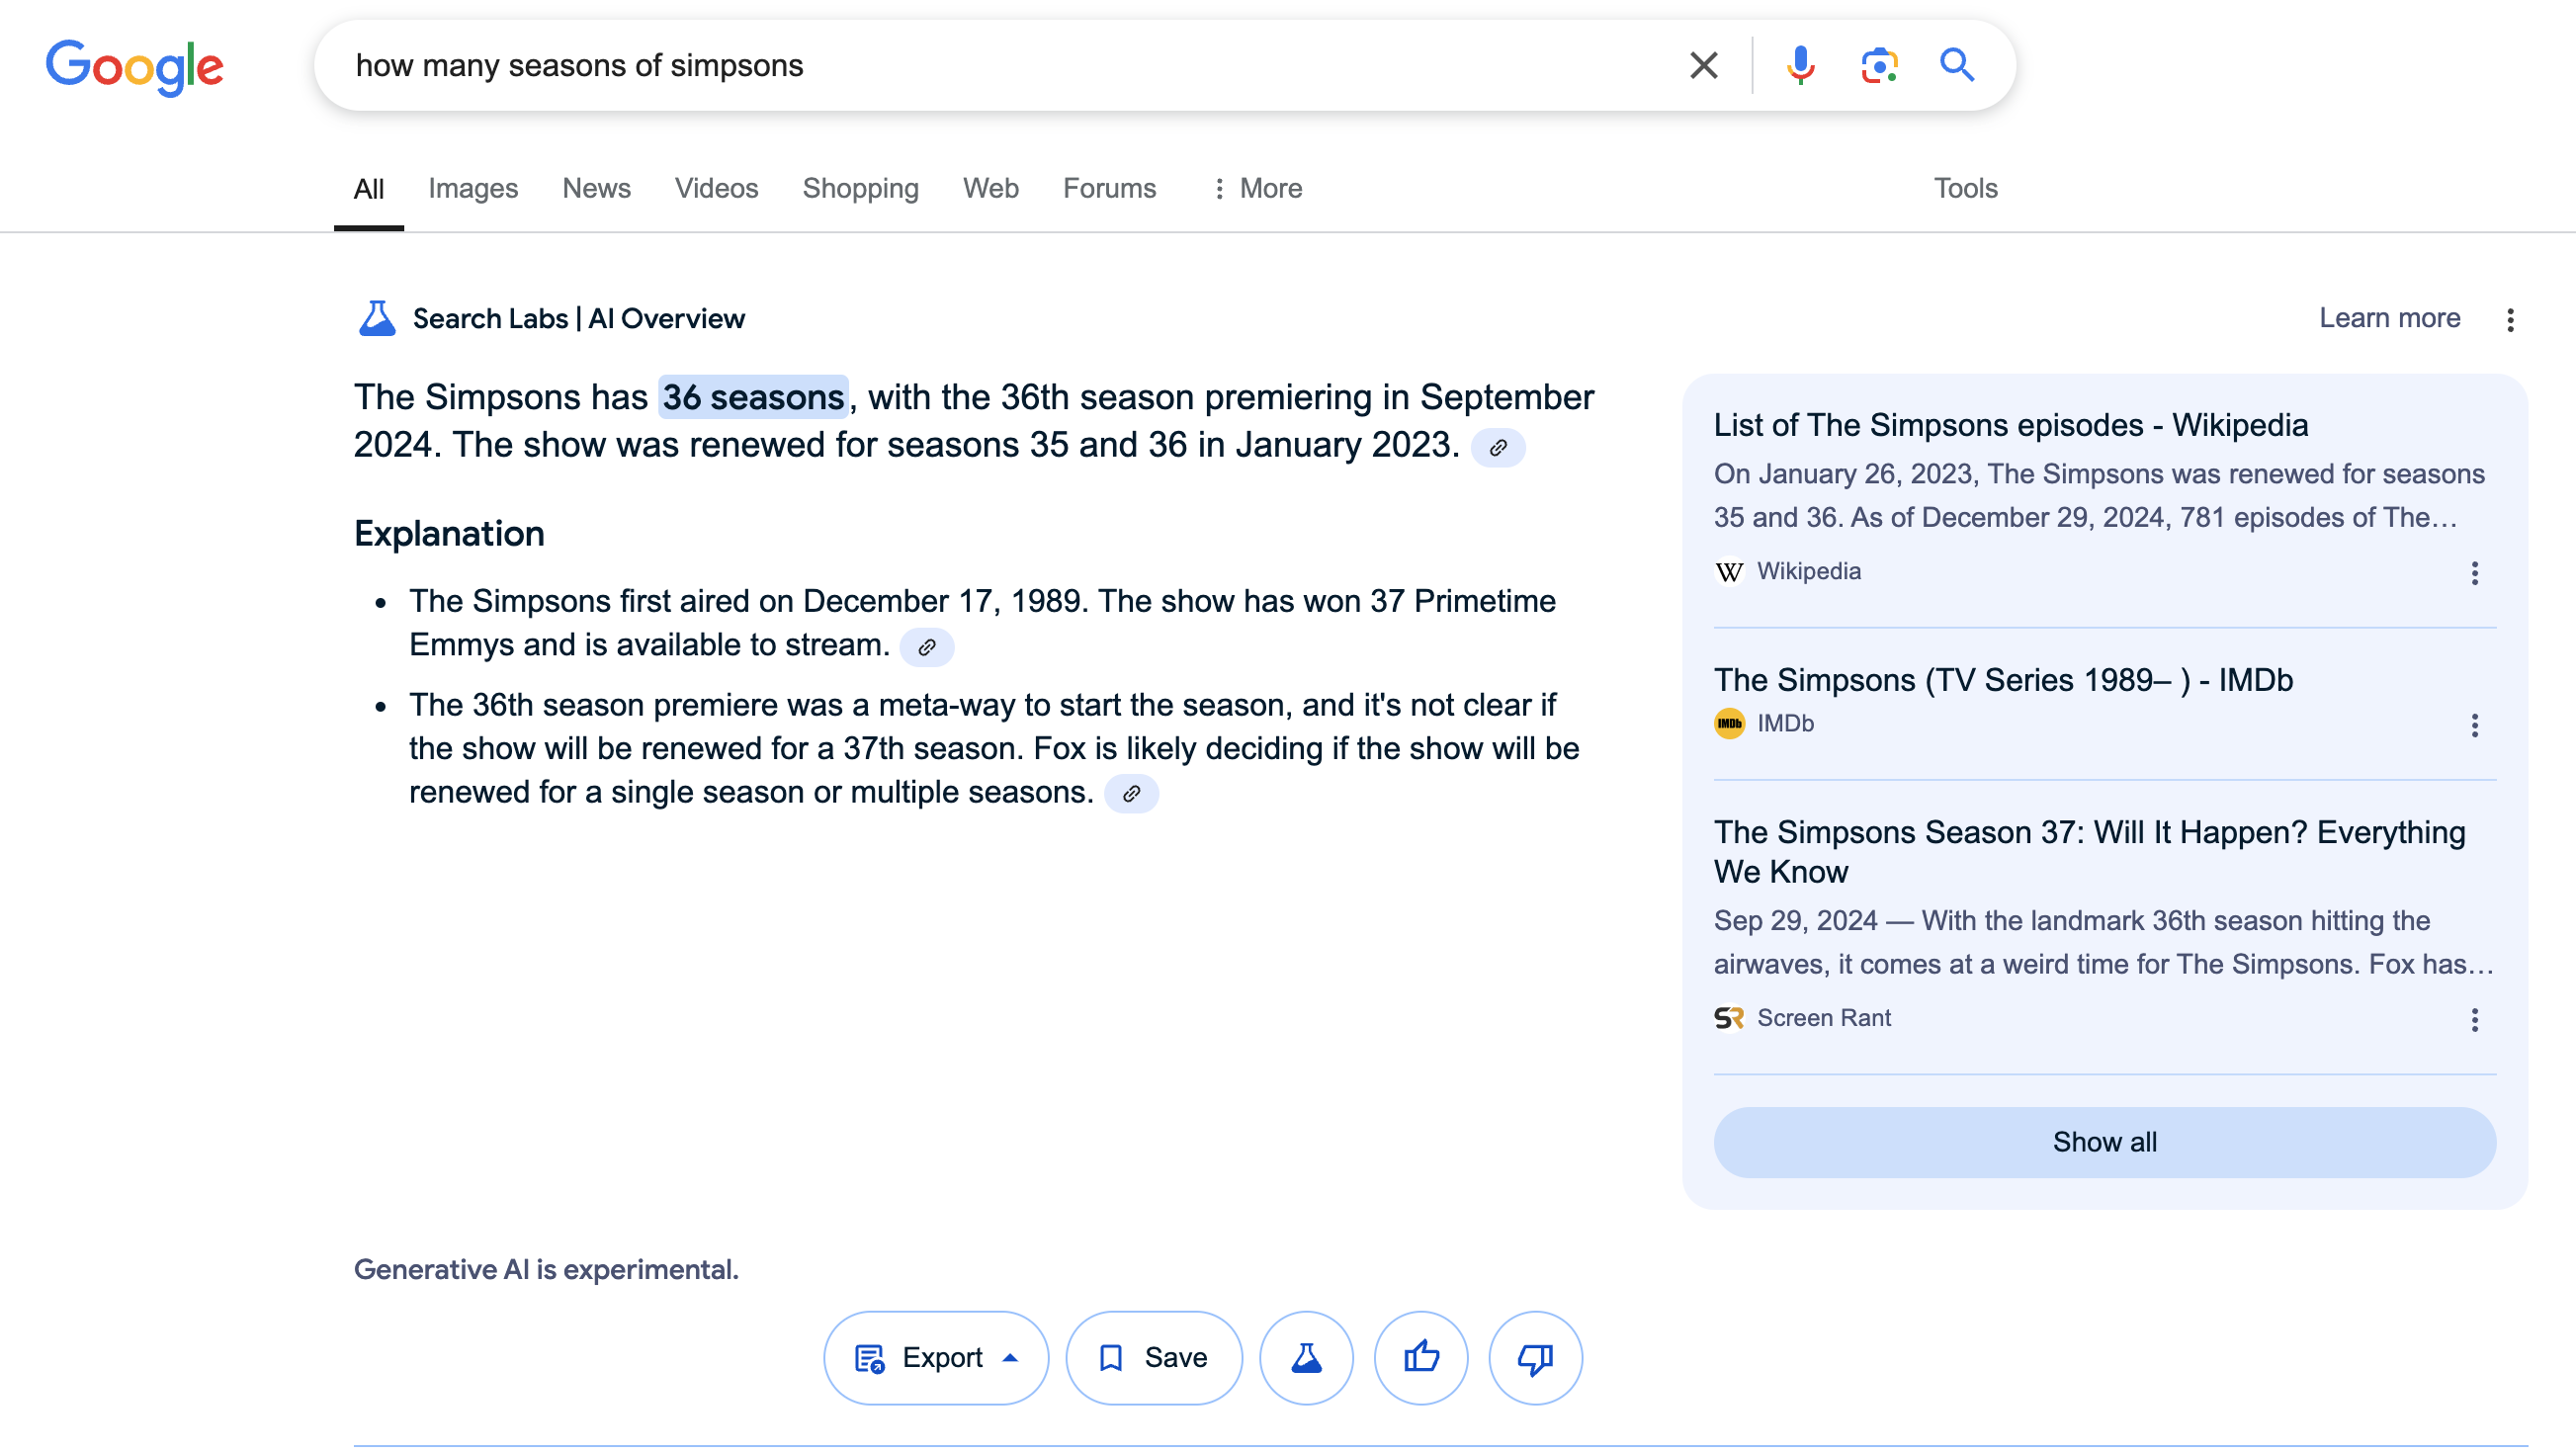Open The Simpsons TV Series IMDb link
Image resolution: width=2576 pixels, height=1453 pixels.
tap(2002, 680)
